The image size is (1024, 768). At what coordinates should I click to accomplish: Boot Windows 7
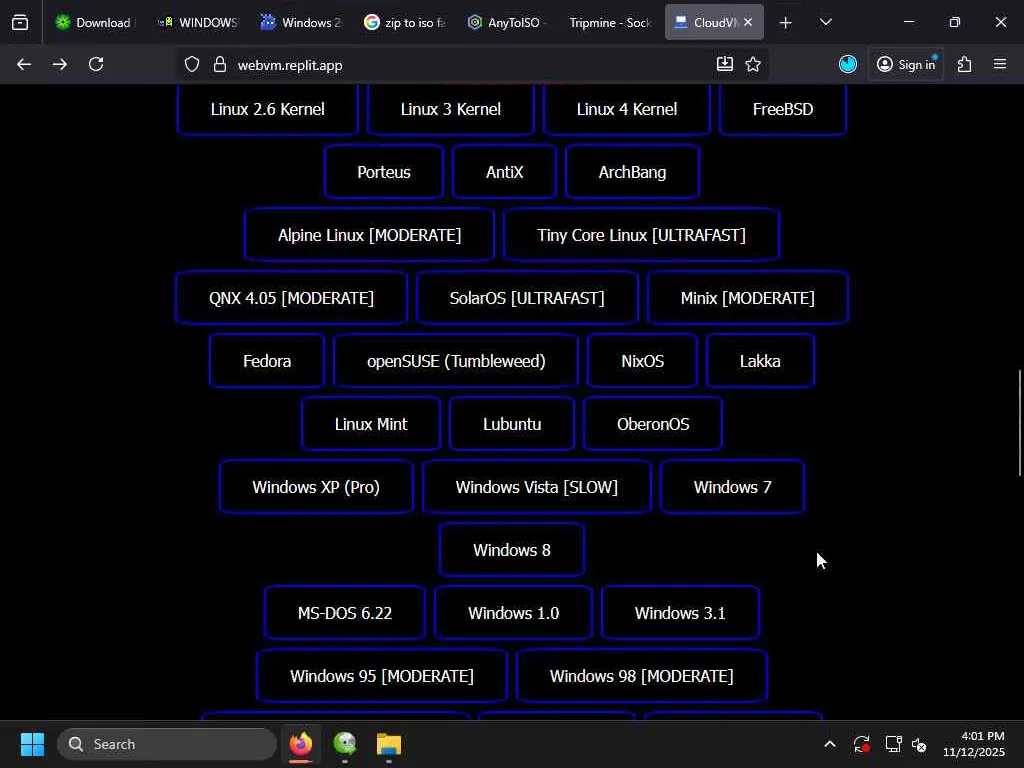coord(733,487)
